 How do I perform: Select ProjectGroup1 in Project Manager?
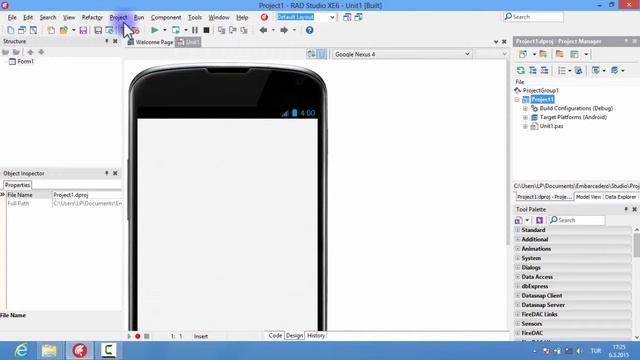[x=540, y=91]
